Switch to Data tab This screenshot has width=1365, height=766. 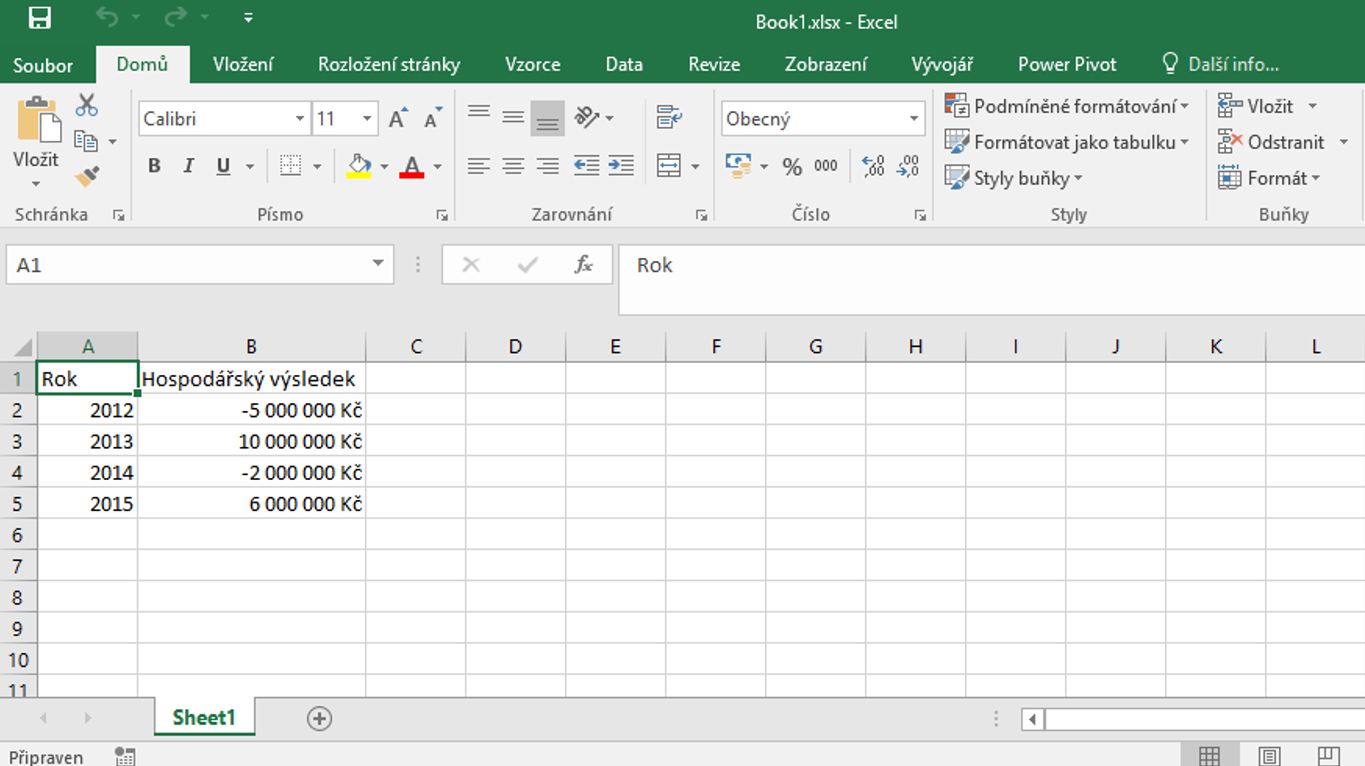pyautogui.click(x=624, y=64)
